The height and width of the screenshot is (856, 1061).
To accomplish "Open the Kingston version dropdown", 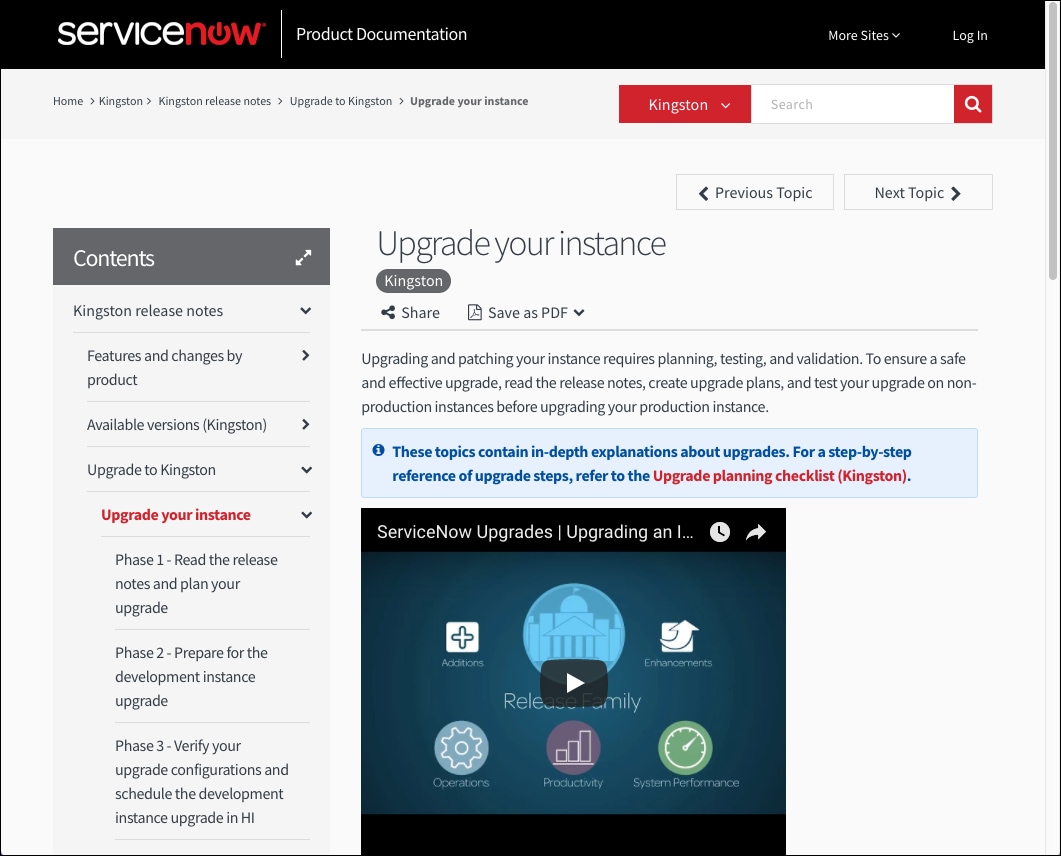I will tap(684, 104).
